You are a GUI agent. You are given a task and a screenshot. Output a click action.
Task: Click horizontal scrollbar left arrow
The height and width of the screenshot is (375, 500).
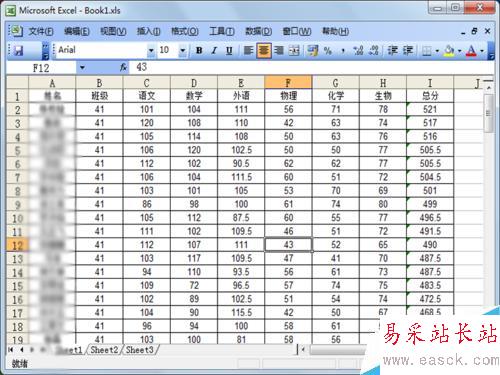(x=303, y=350)
